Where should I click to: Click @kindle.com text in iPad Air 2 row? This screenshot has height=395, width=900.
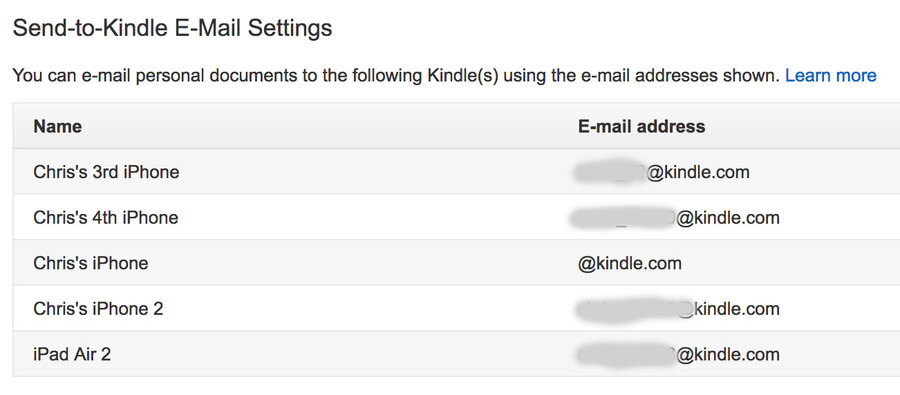[x=728, y=354]
